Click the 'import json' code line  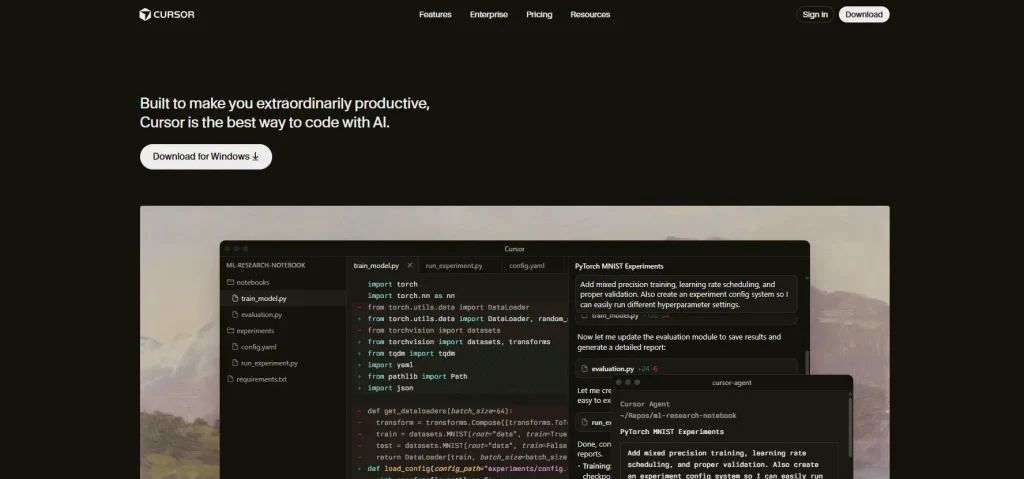coord(390,388)
